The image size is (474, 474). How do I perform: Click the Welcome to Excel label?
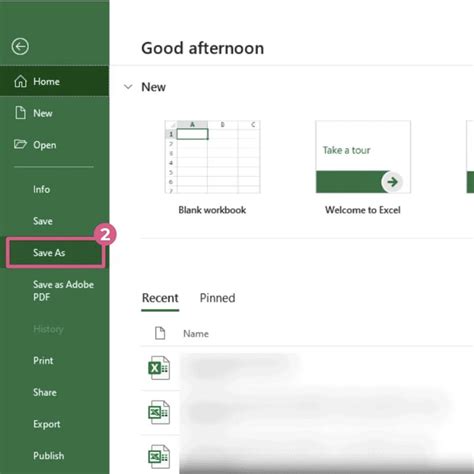point(363,210)
